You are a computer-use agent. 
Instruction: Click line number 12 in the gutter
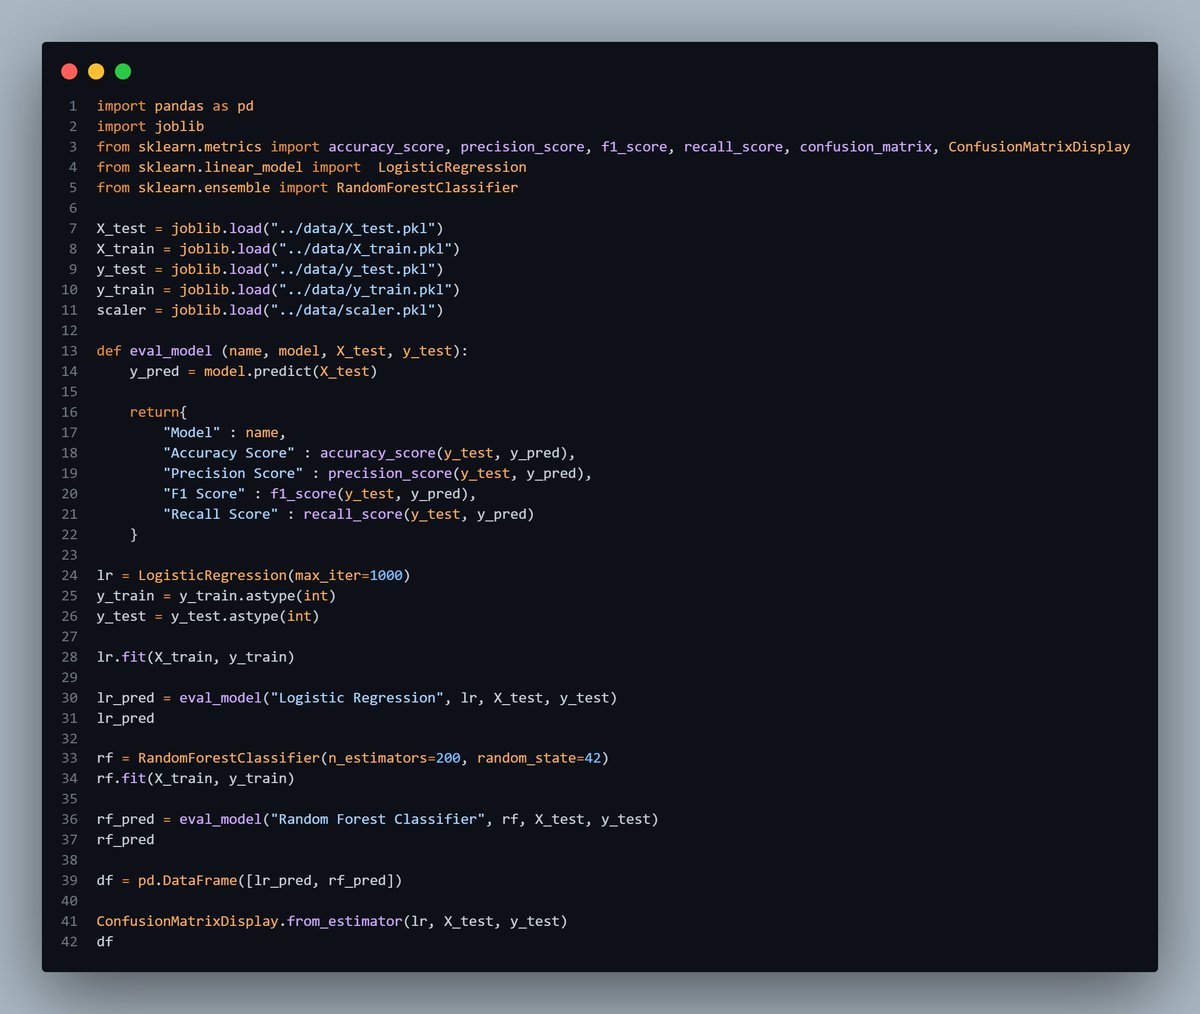click(x=69, y=330)
